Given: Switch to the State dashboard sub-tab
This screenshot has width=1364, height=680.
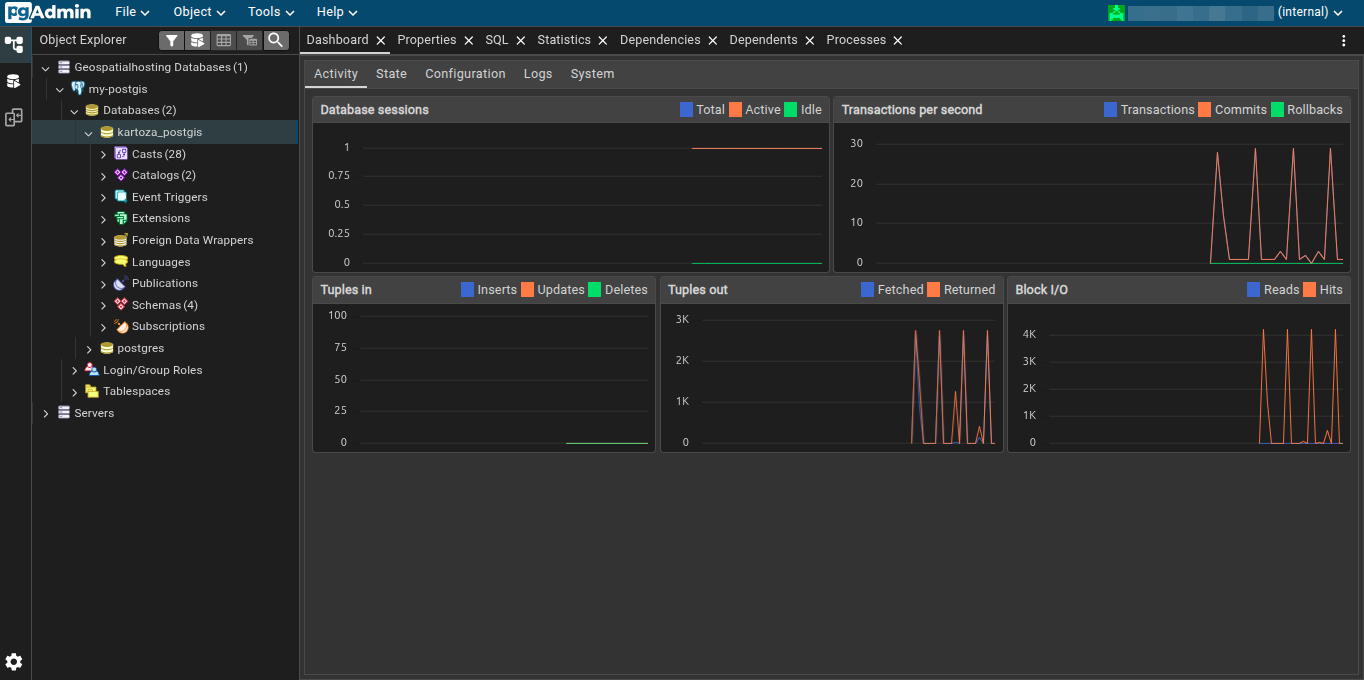Looking at the screenshot, I should pos(391,74).
